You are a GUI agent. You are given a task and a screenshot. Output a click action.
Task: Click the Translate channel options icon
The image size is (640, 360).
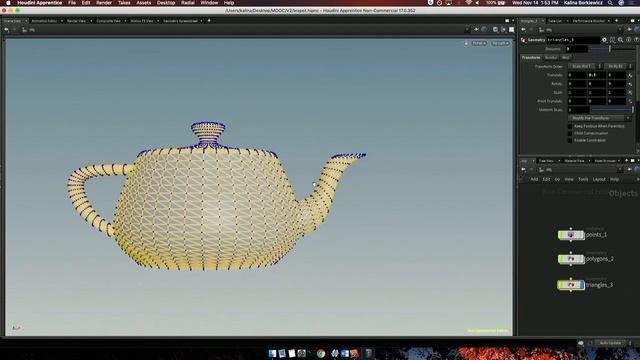(x=630, y=75)
